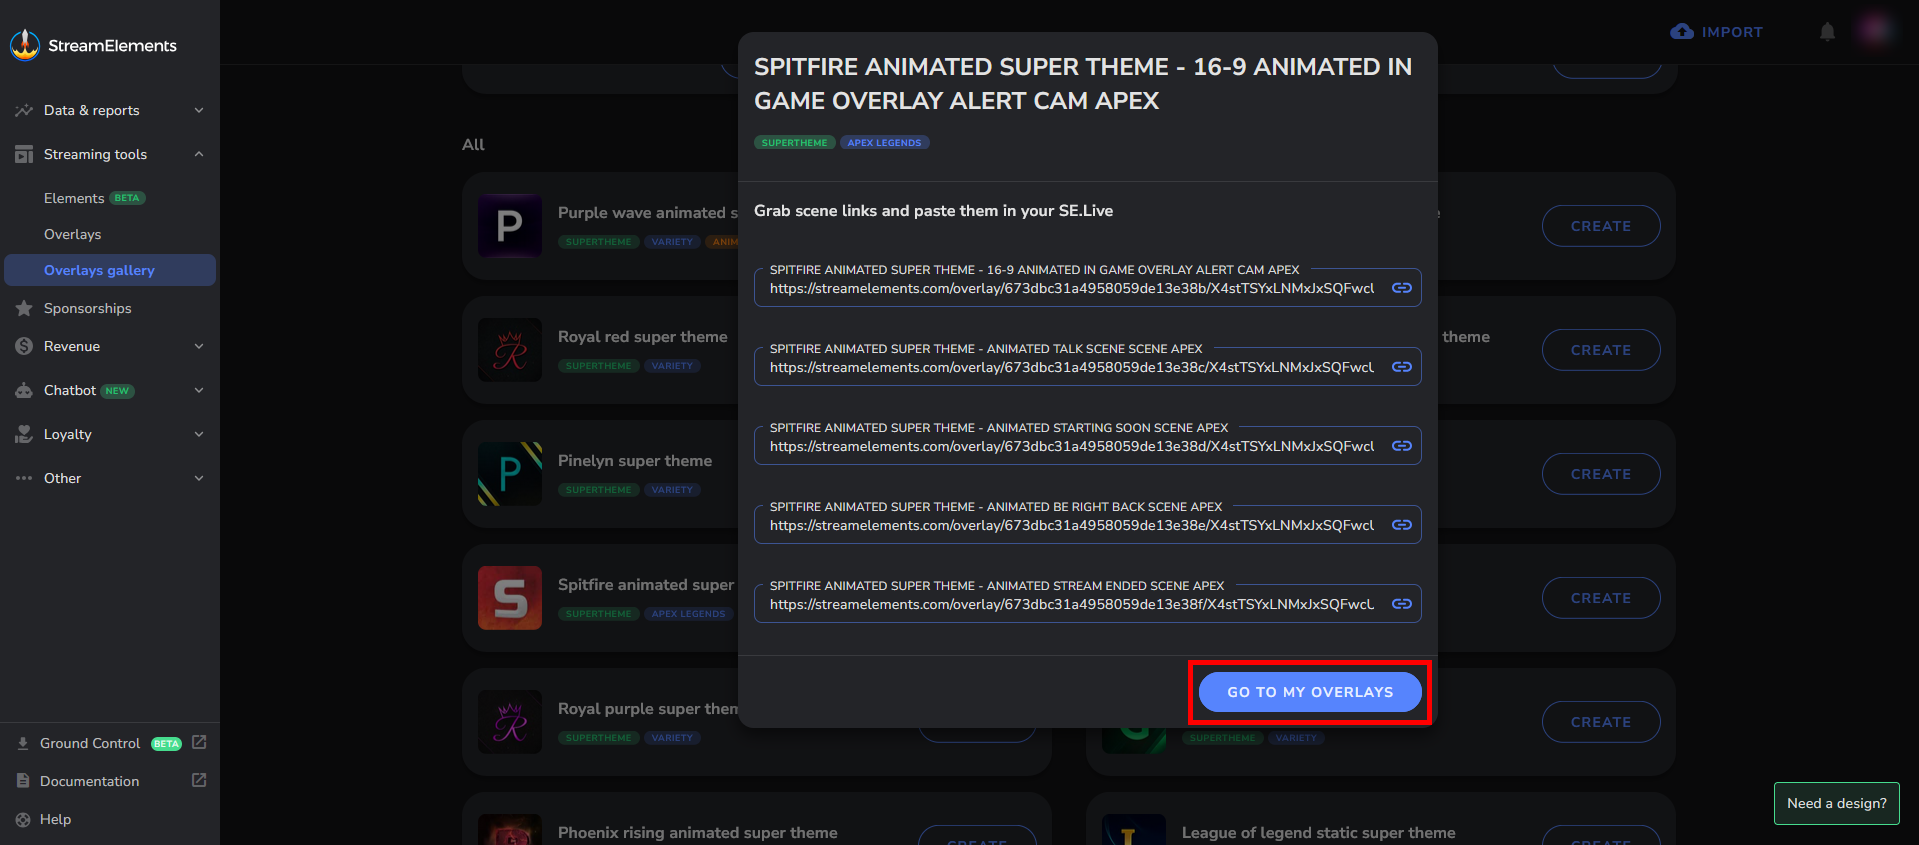Click League of legend static super theme

[1319, 833]
